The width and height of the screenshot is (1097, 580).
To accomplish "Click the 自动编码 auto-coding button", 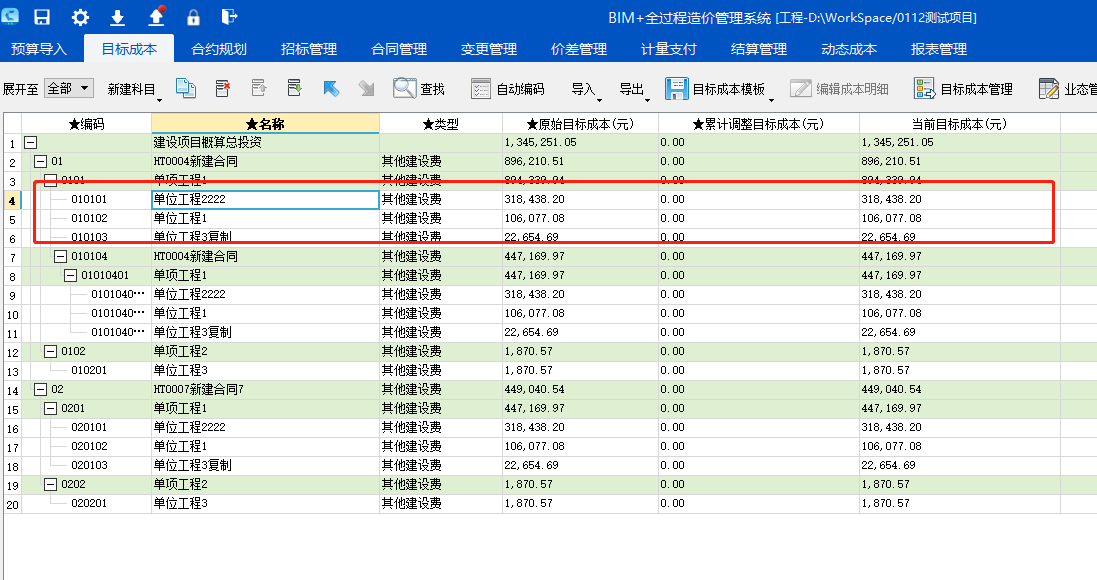I will (x=508, y=89).
